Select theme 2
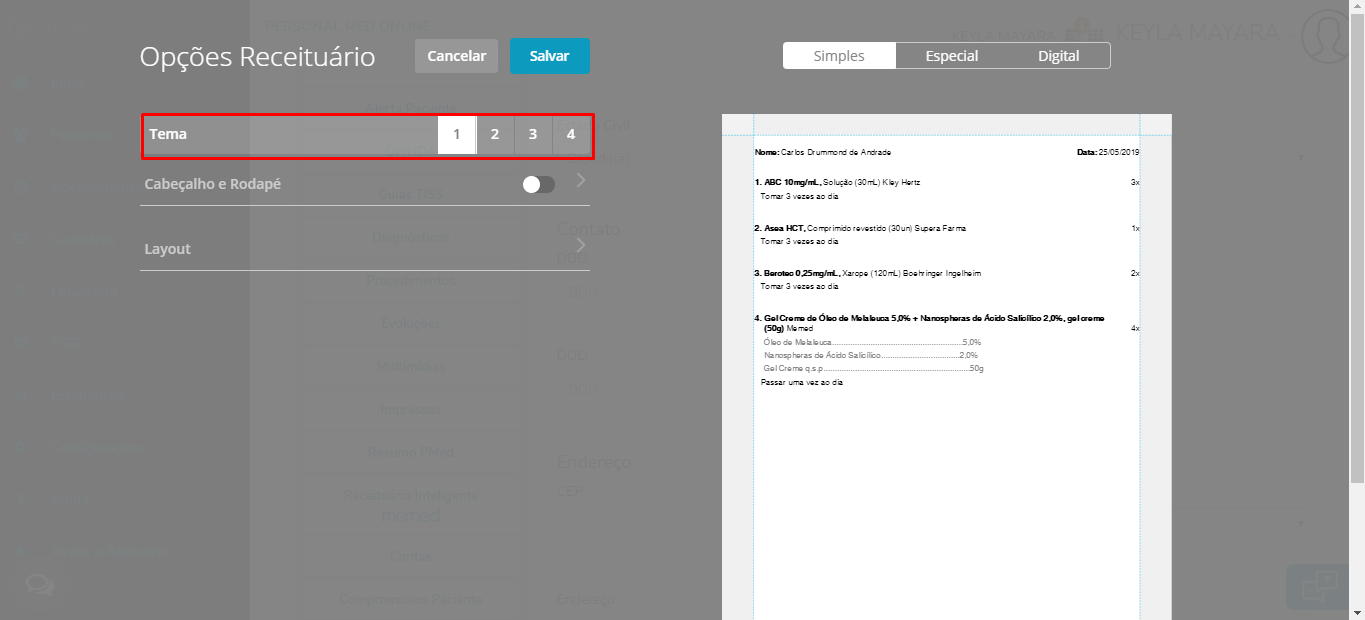The width and height of the screenshot is (1365, 620). coord(495,134)
